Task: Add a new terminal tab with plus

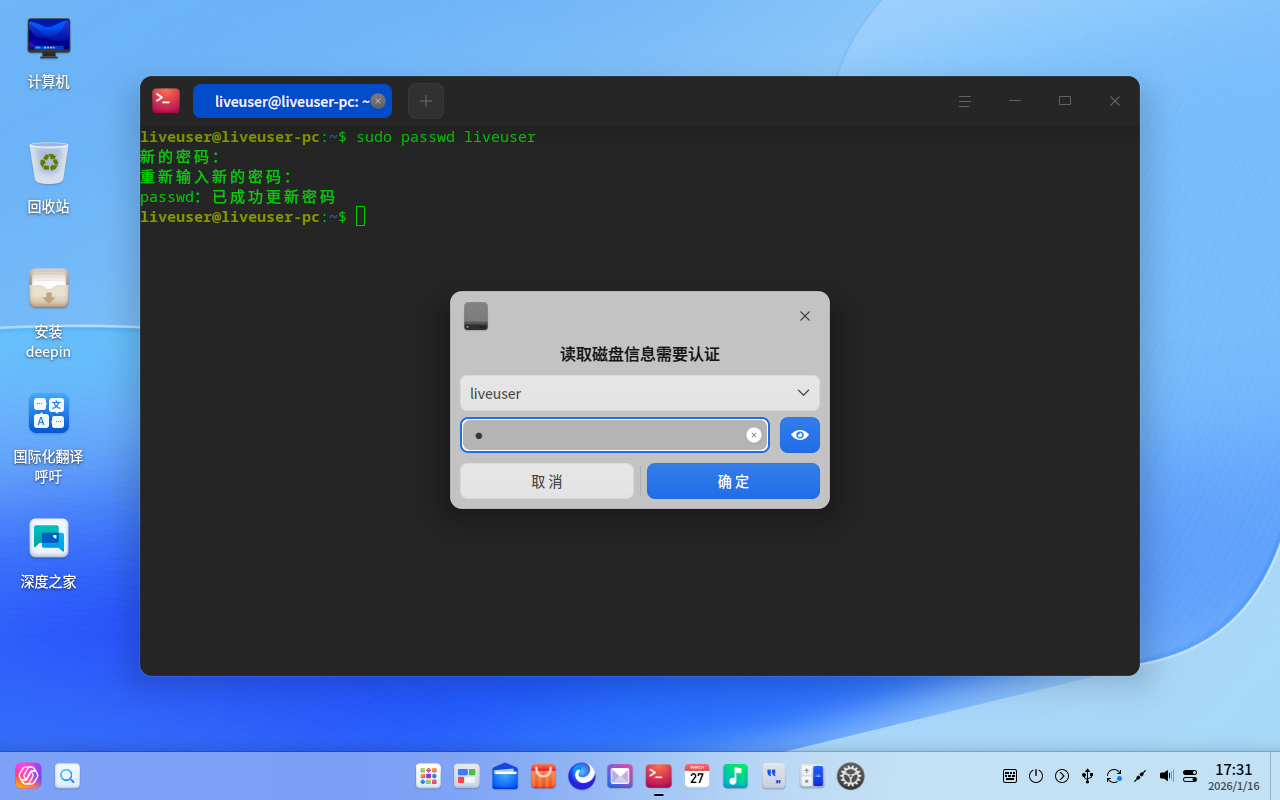Action: click(x=426, y=101)
